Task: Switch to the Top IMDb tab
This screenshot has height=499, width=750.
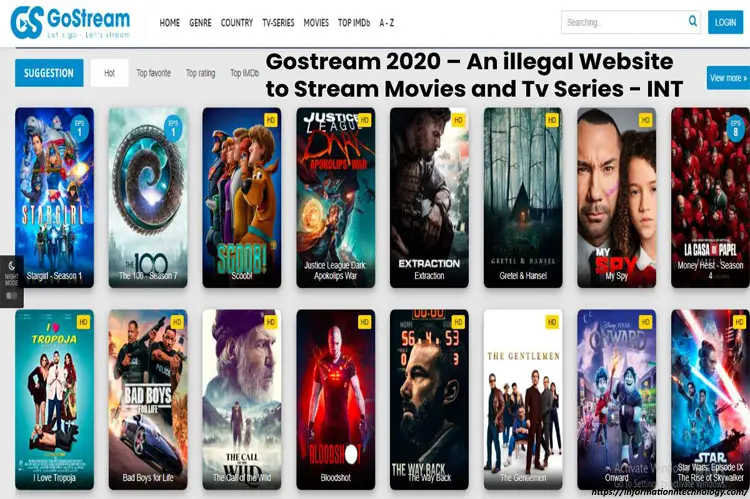Action: [244, 73]
